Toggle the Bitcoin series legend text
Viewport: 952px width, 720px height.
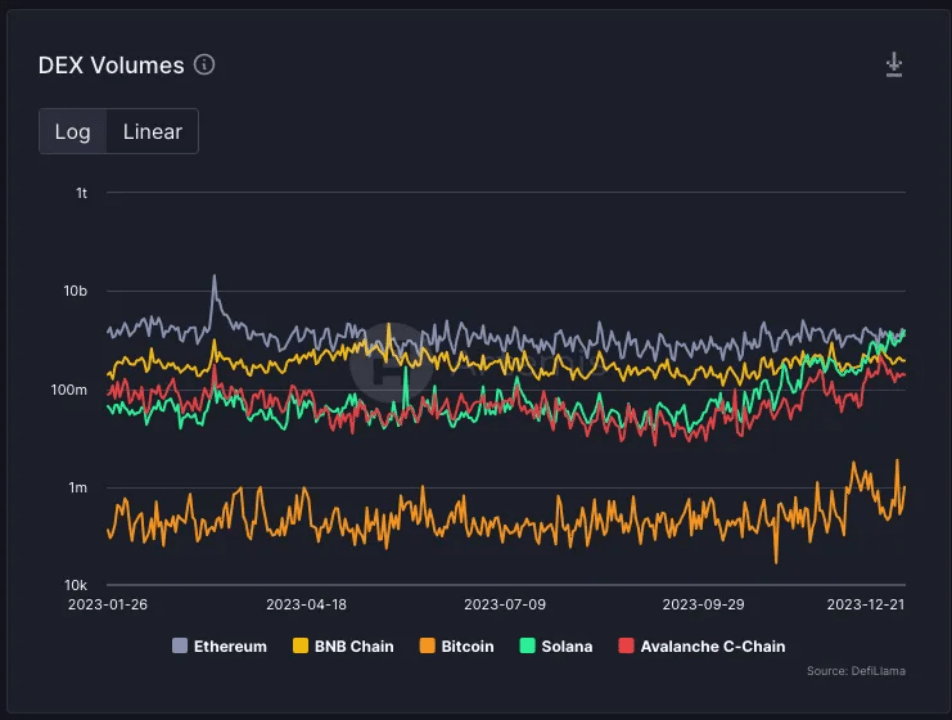tap(467, 646)
